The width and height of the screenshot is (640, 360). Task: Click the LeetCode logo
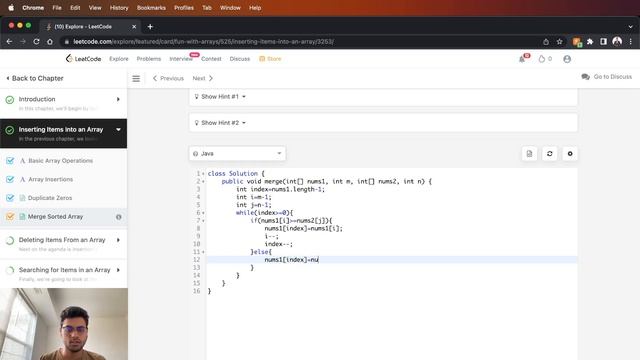tap(83, 59)
